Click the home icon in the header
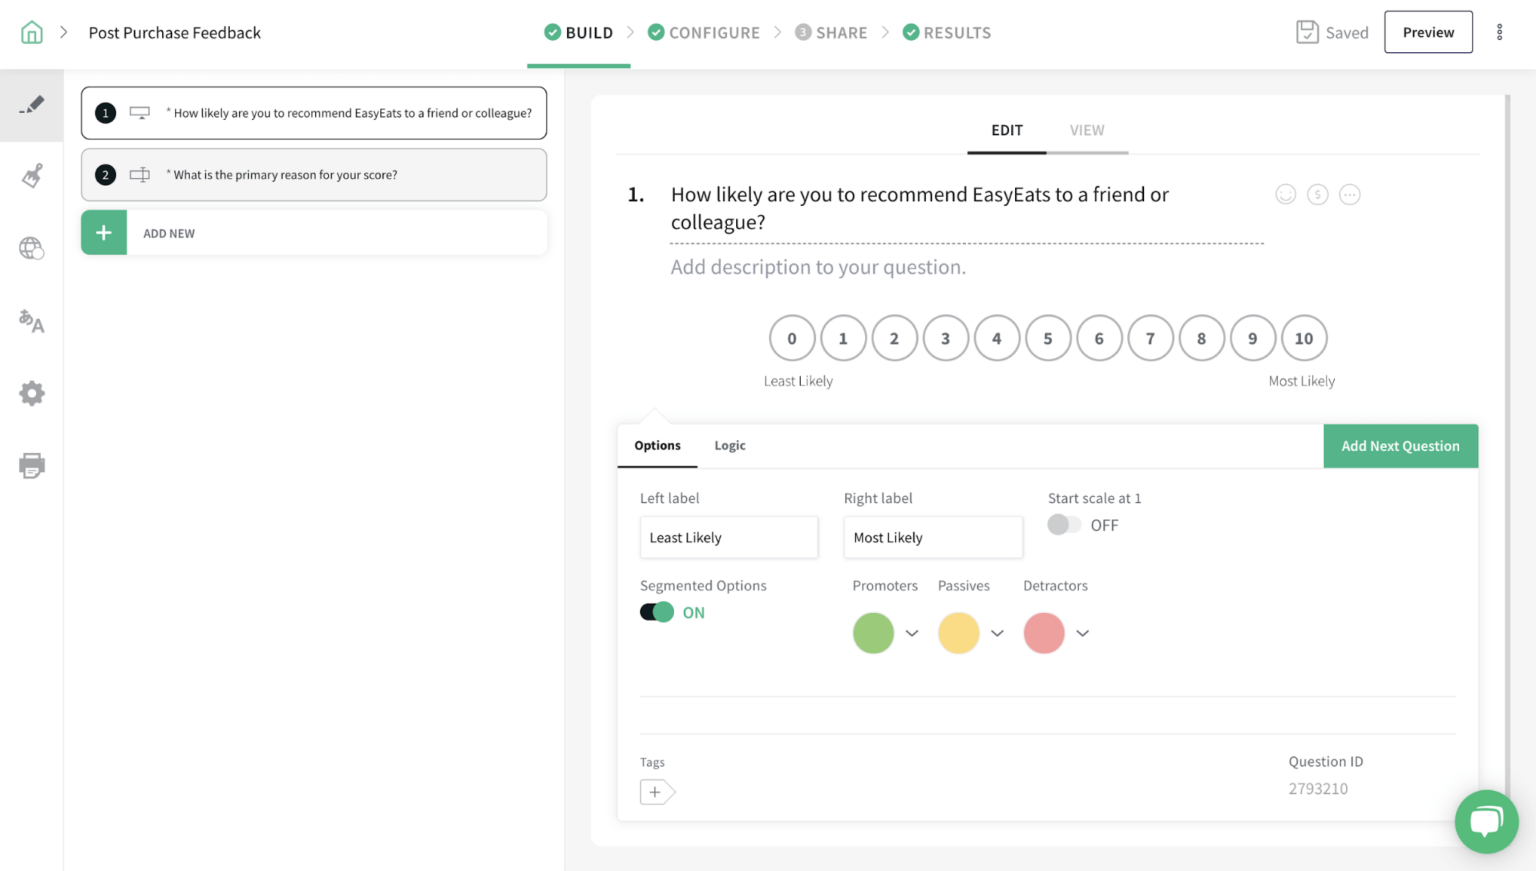Screen dimensions: 1536x871 point(30,31)
